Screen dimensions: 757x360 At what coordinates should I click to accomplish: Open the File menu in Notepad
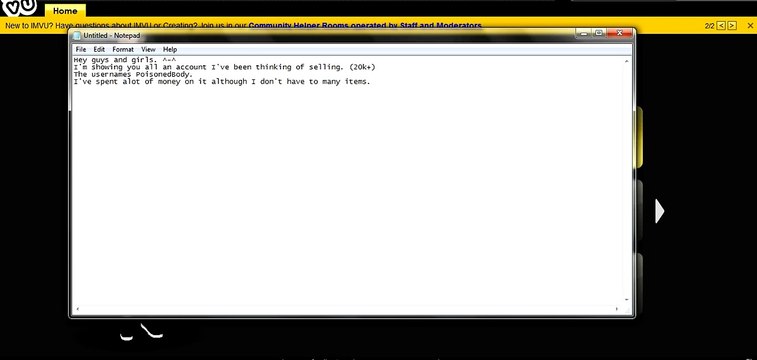pyautogui.click(x=81, y=49)
